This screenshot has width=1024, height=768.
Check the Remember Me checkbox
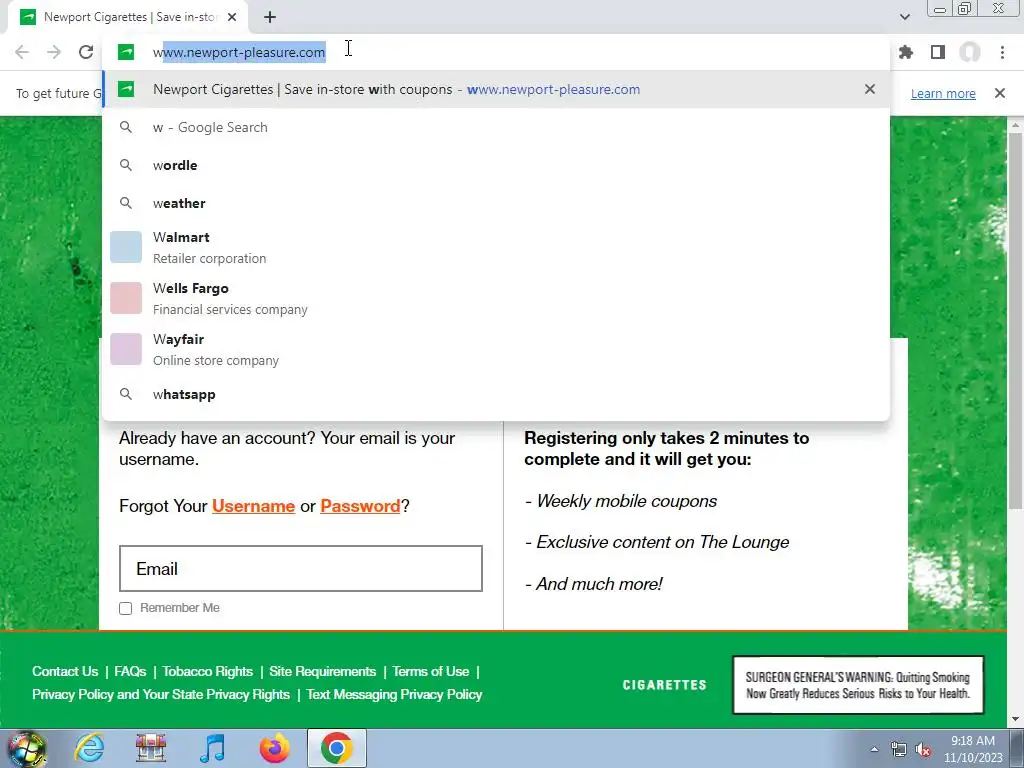tap(125, 608)
